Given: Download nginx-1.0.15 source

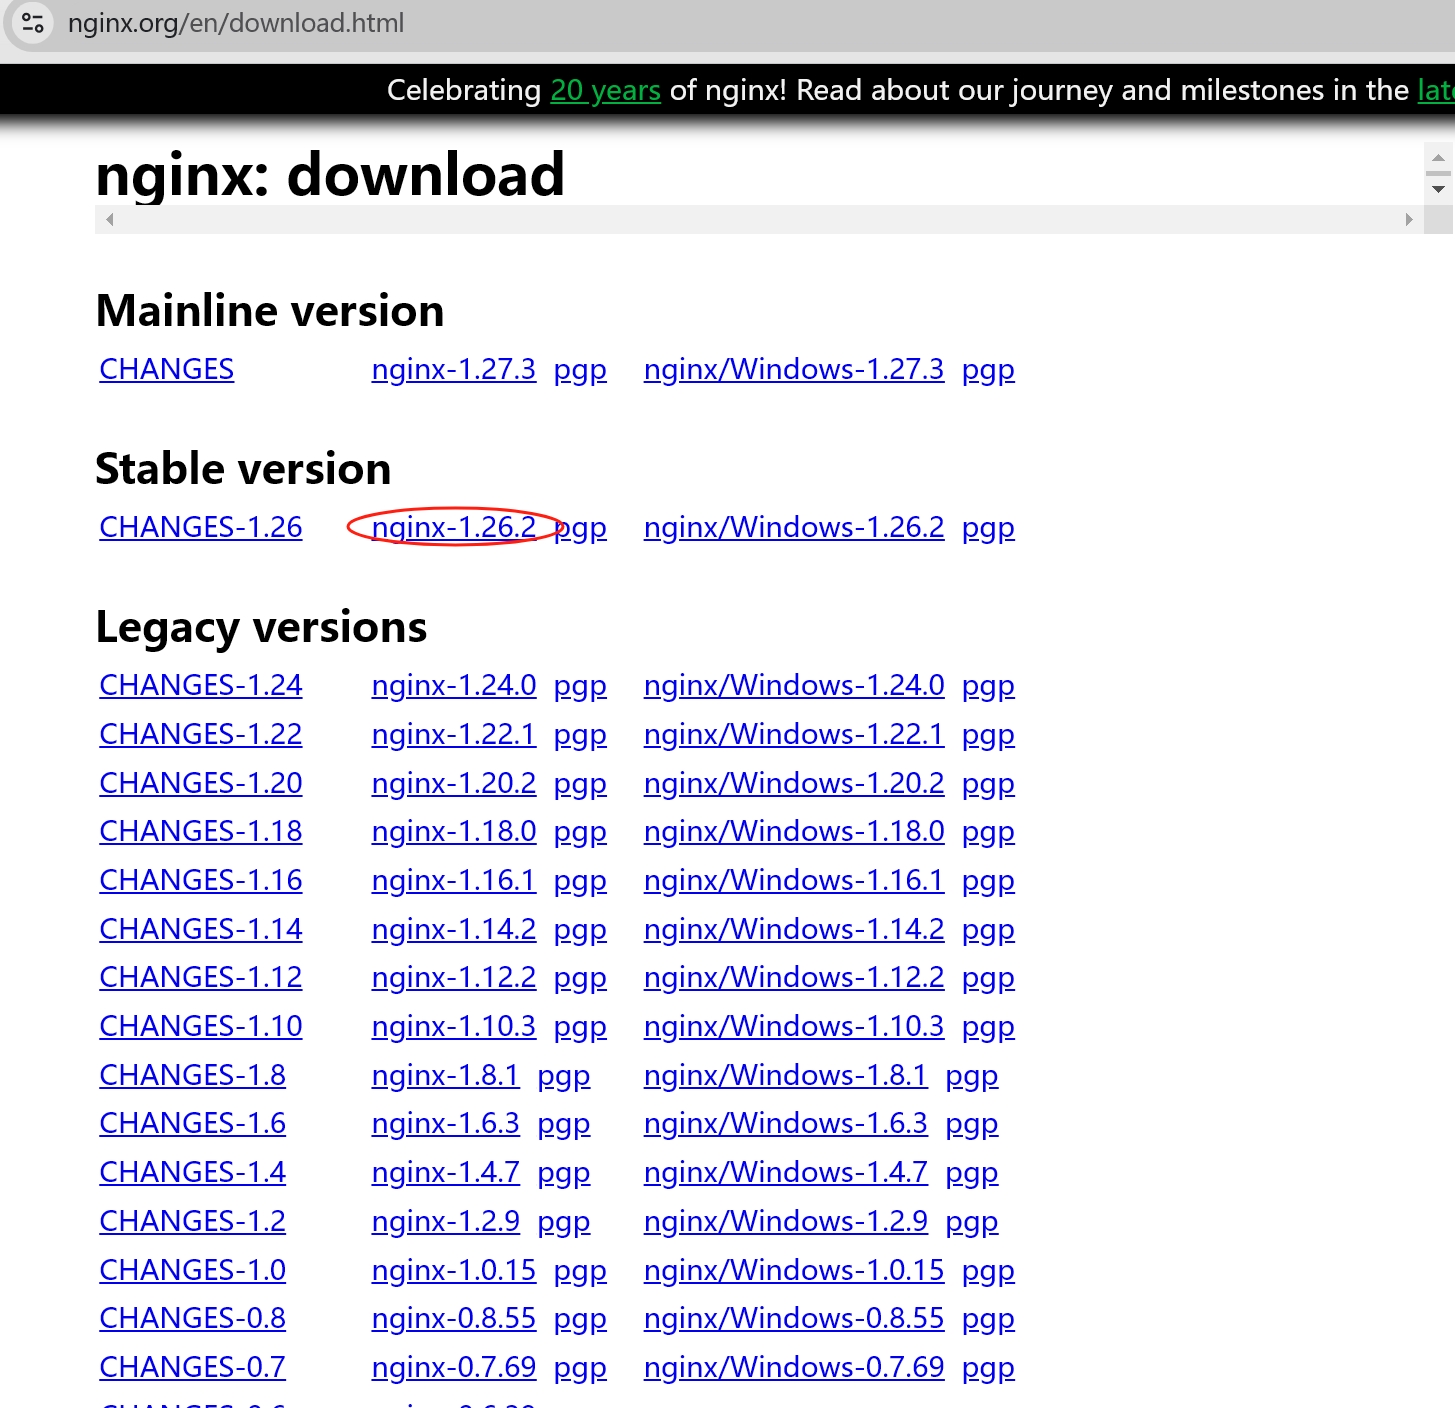Looking at the screenshot, I should pos(453,1270).
